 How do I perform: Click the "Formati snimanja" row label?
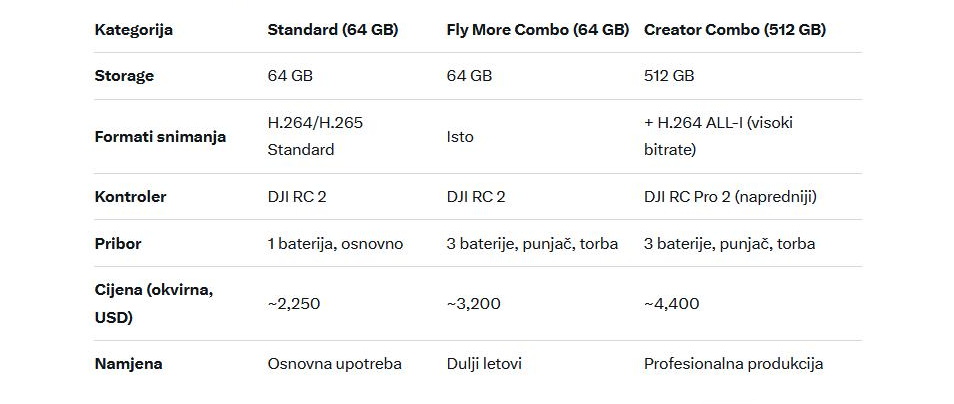(x=160, y=136)
